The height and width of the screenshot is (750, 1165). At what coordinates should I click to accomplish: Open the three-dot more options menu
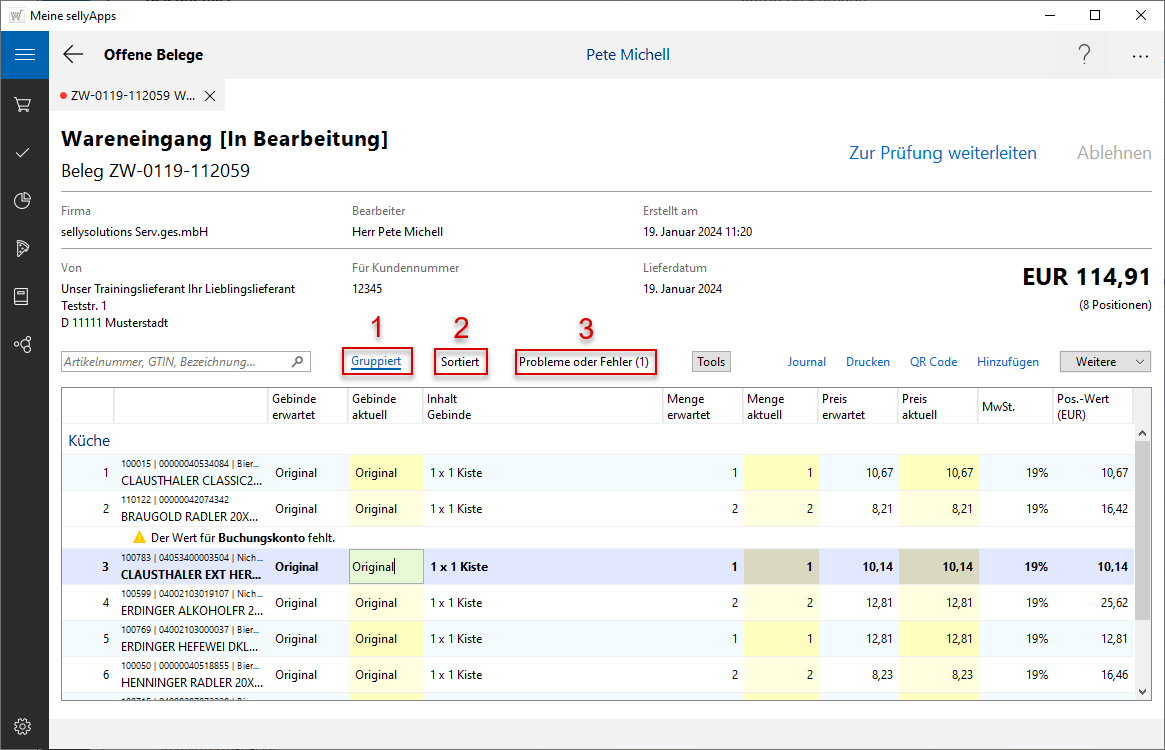[x=1140, y=56]
